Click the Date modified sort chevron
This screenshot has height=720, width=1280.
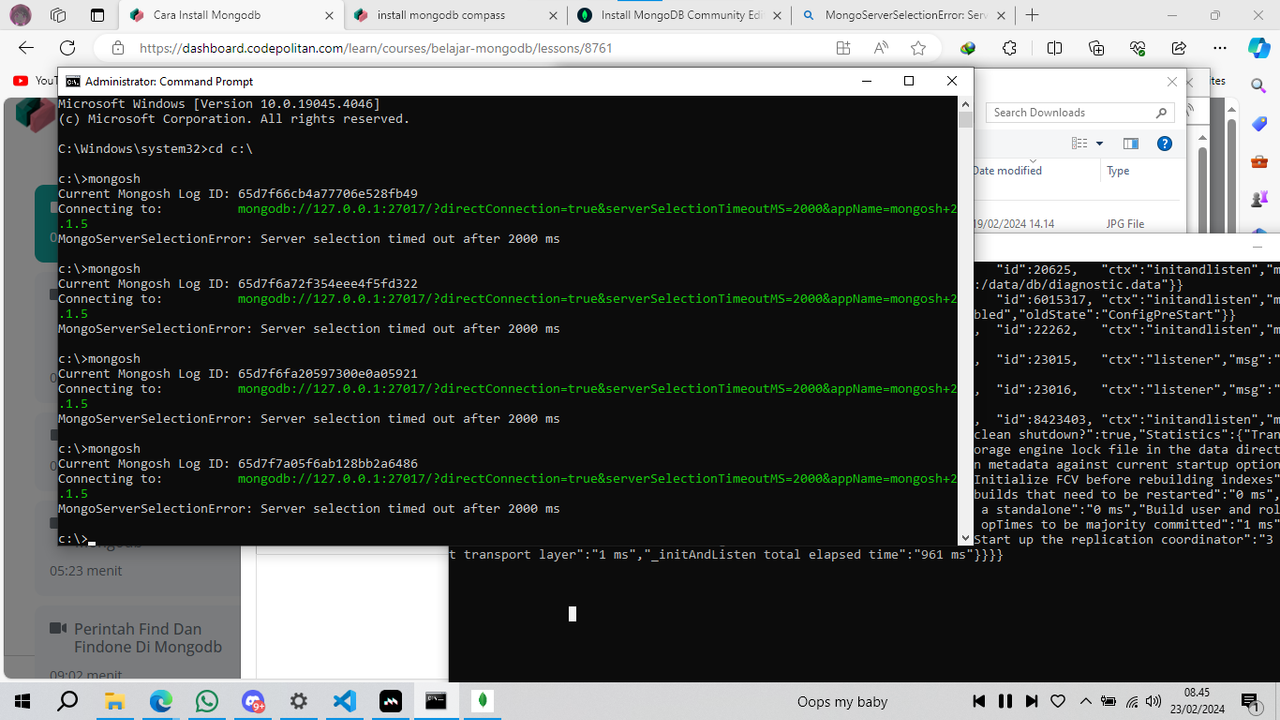(1032, 160)
